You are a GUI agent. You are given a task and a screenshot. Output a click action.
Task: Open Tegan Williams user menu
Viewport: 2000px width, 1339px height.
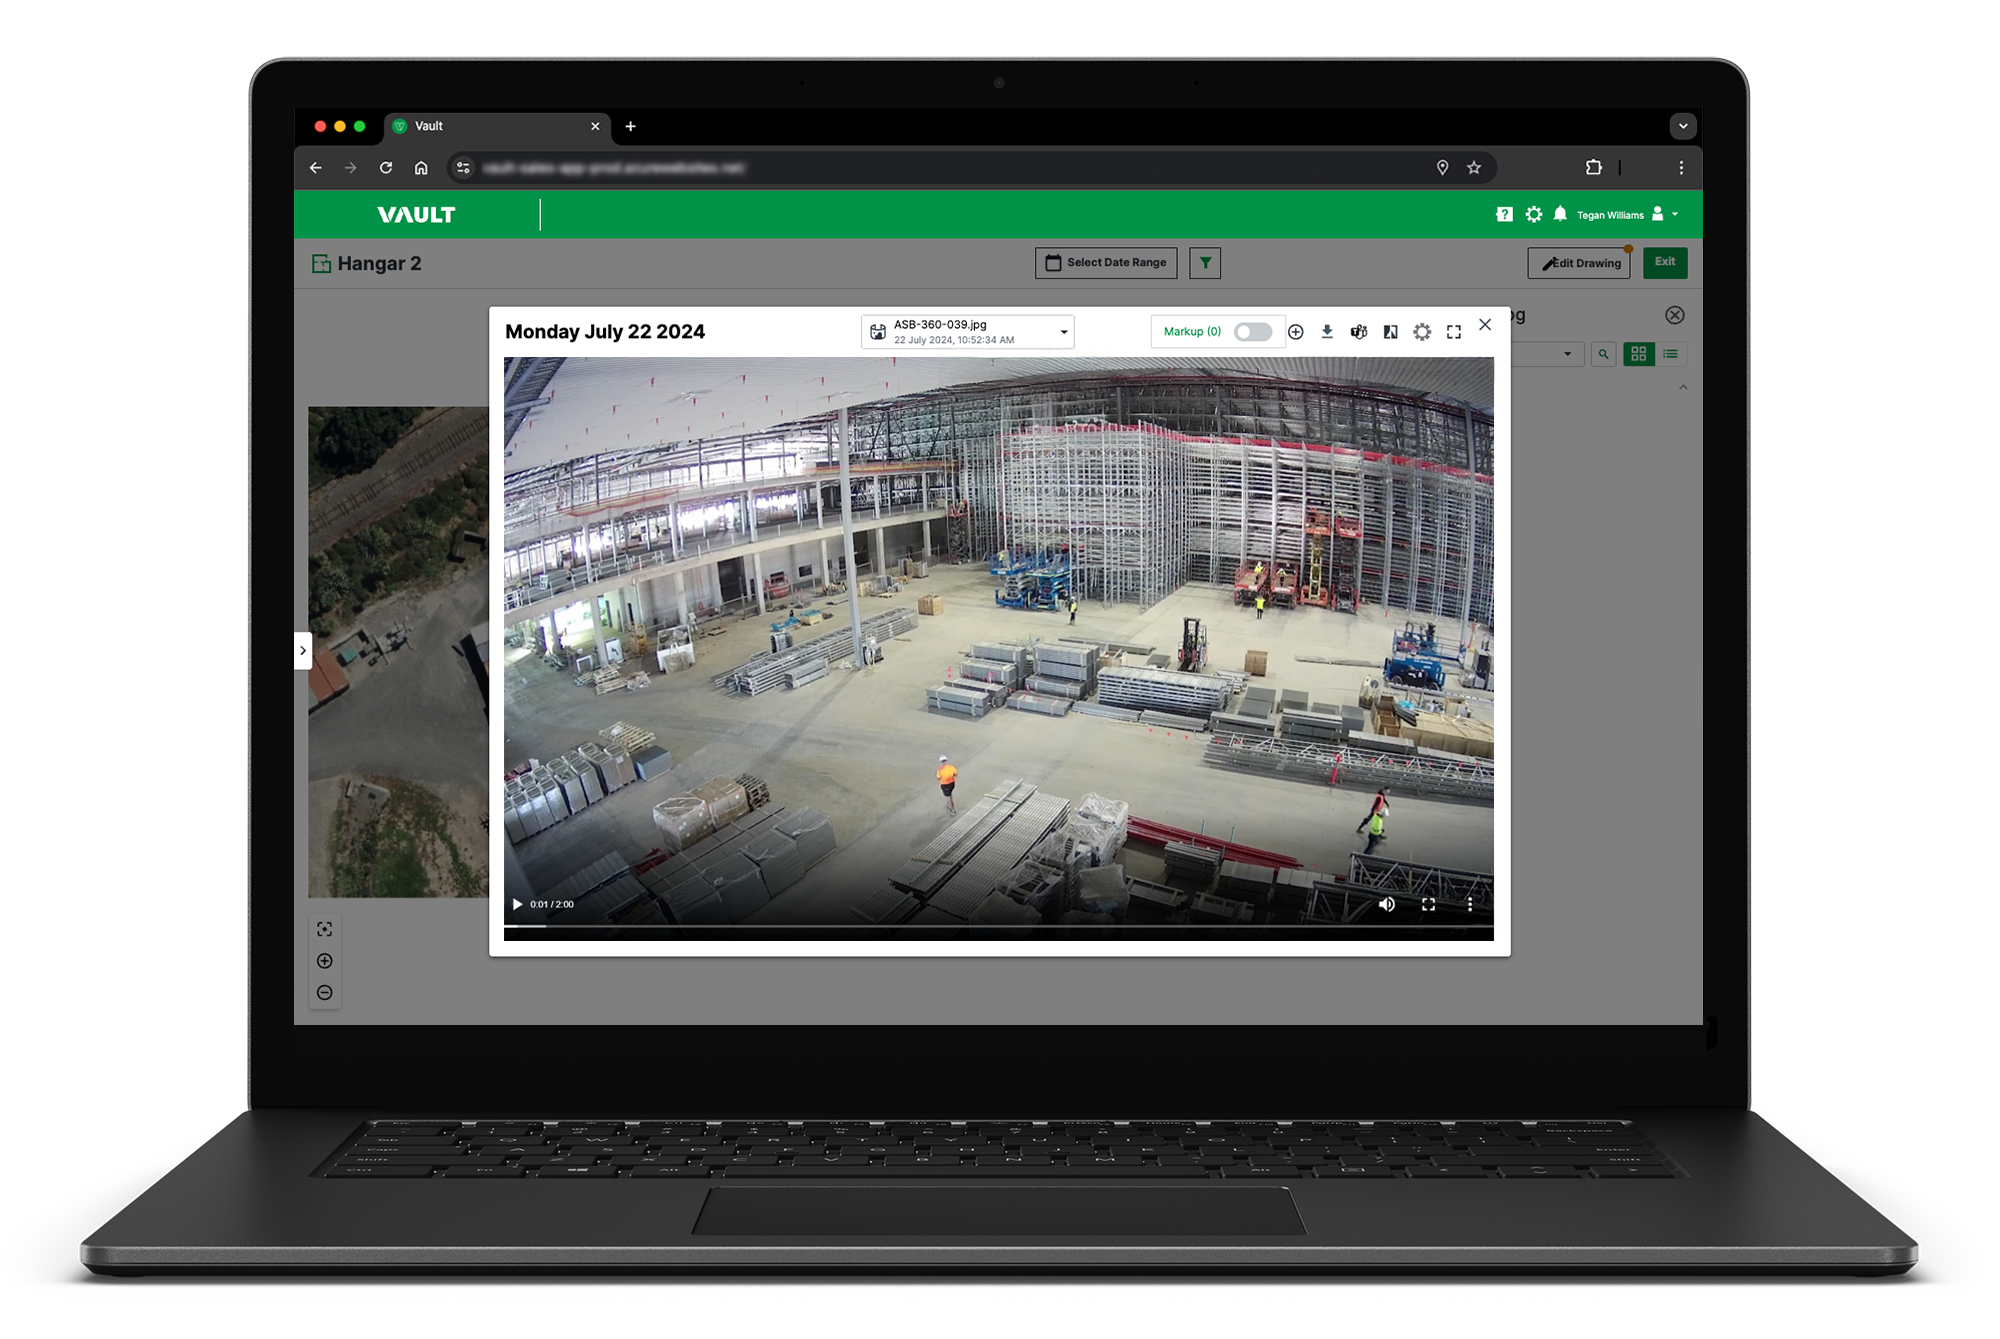[x=1627, y=215]
